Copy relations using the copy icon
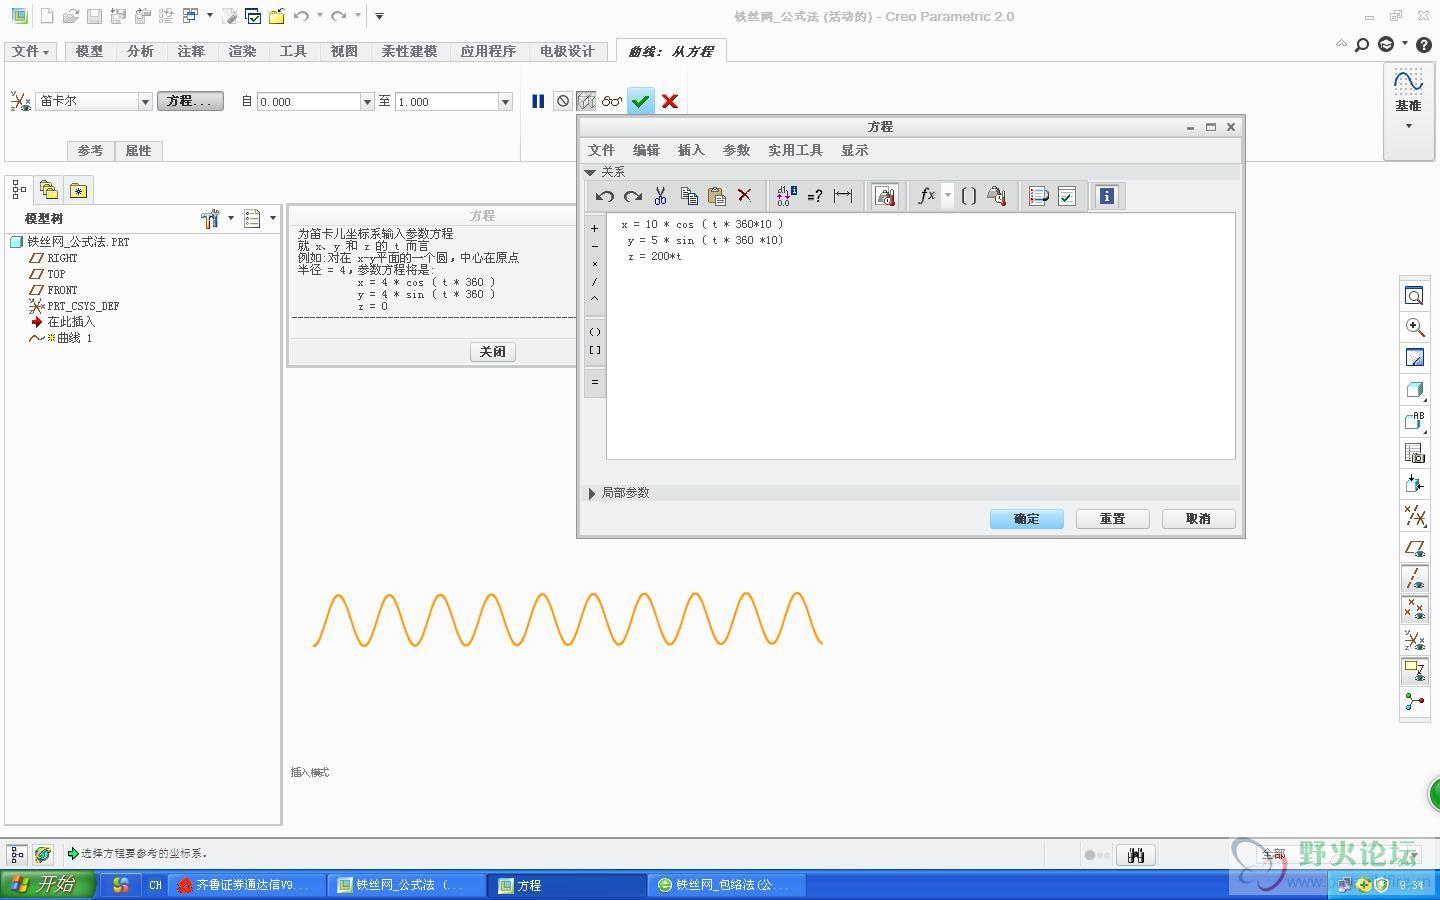The width and height of the screenshot is (1440, 900). [688, 196]
